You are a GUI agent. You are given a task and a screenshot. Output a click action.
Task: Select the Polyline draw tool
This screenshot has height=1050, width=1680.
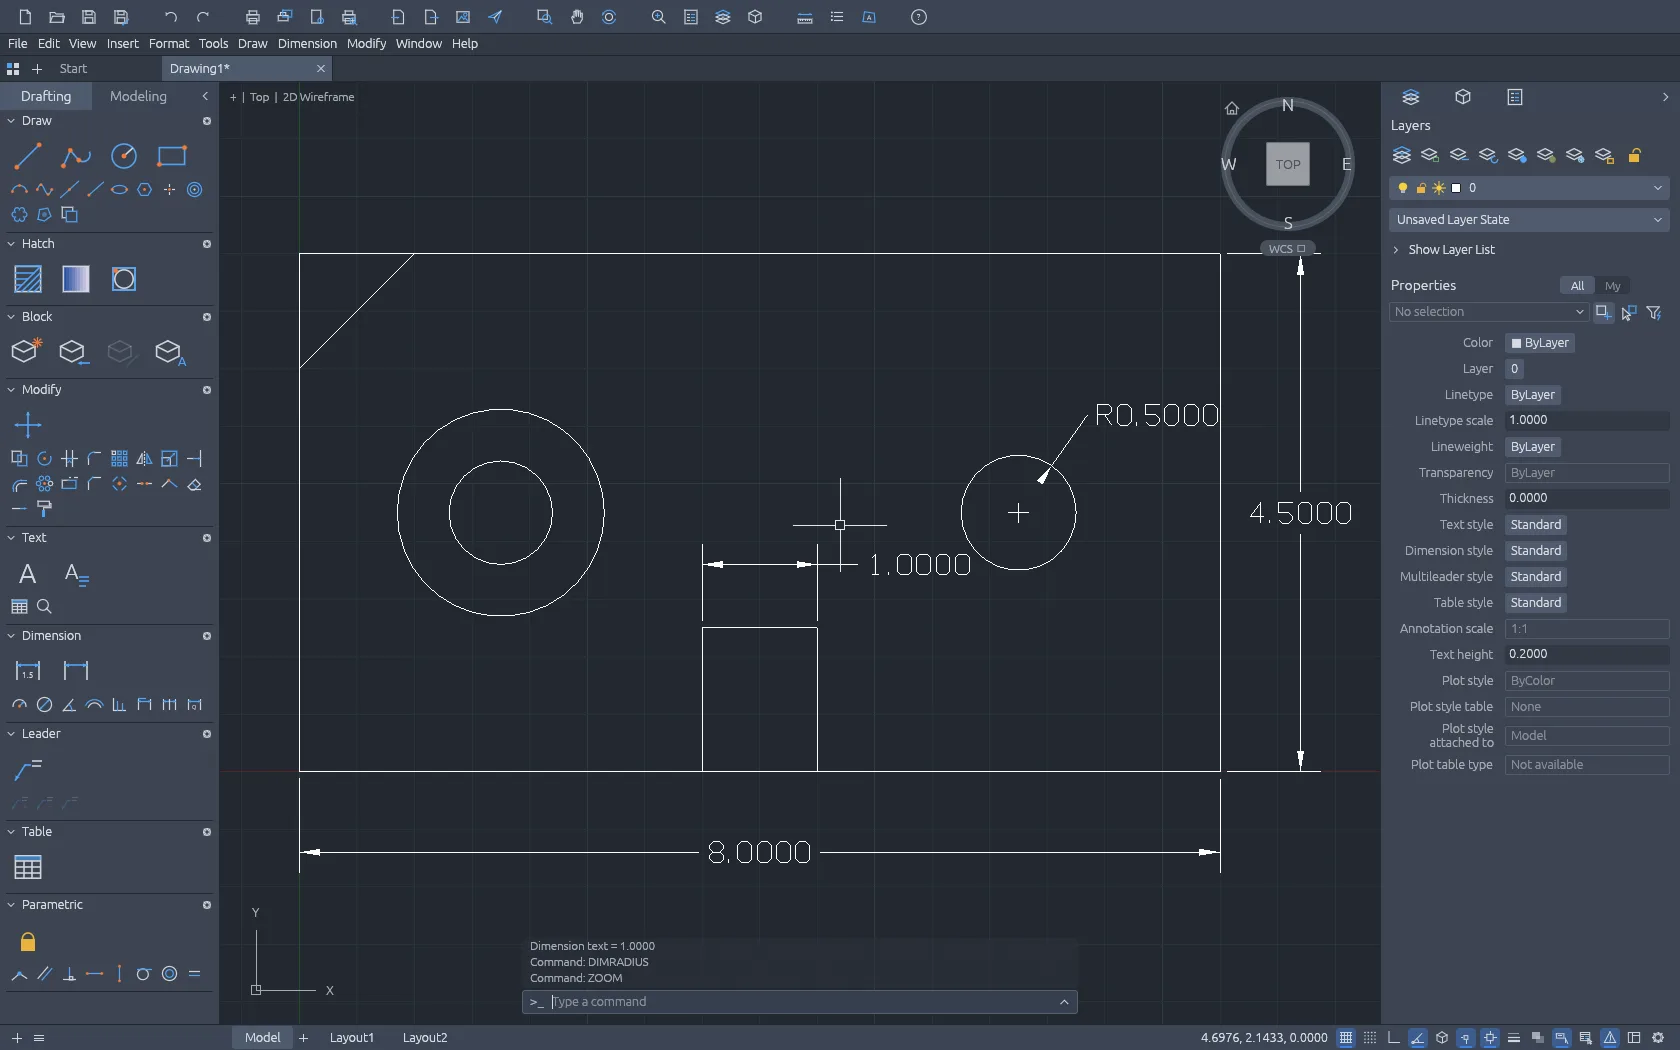tap(76, 156)
